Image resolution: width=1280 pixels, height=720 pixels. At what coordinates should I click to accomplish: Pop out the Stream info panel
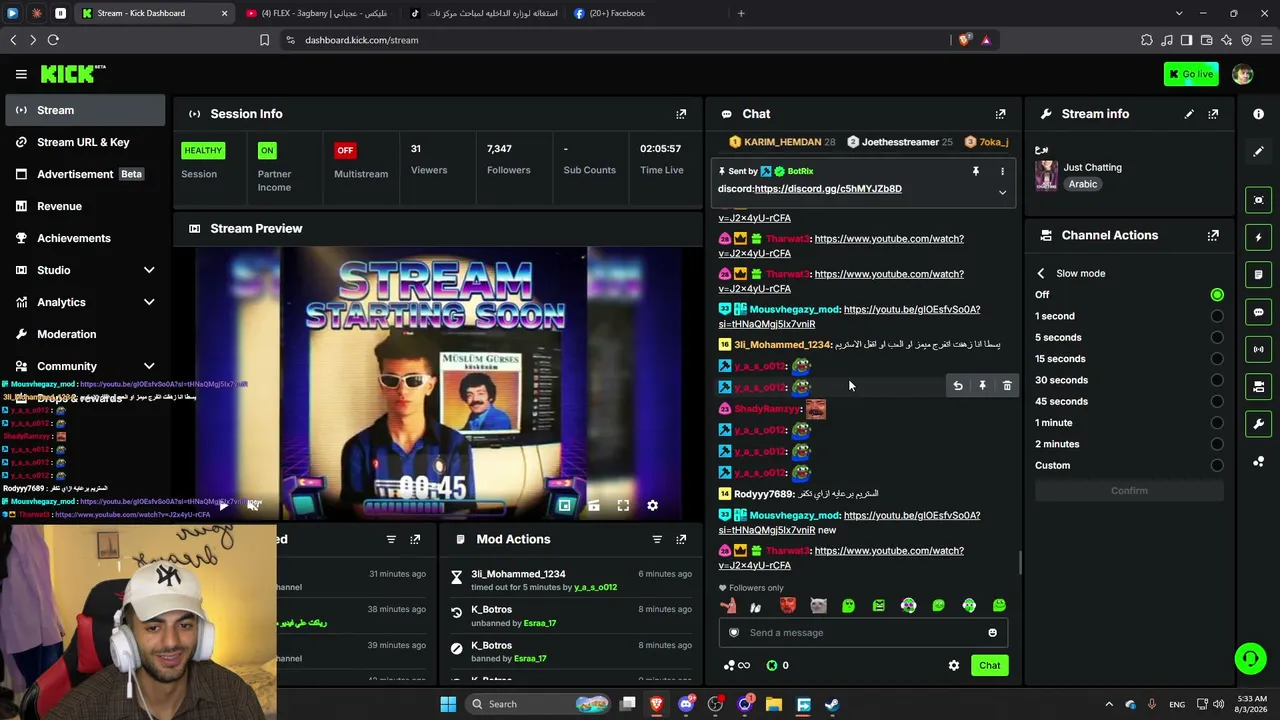[x=1213, y=114]
